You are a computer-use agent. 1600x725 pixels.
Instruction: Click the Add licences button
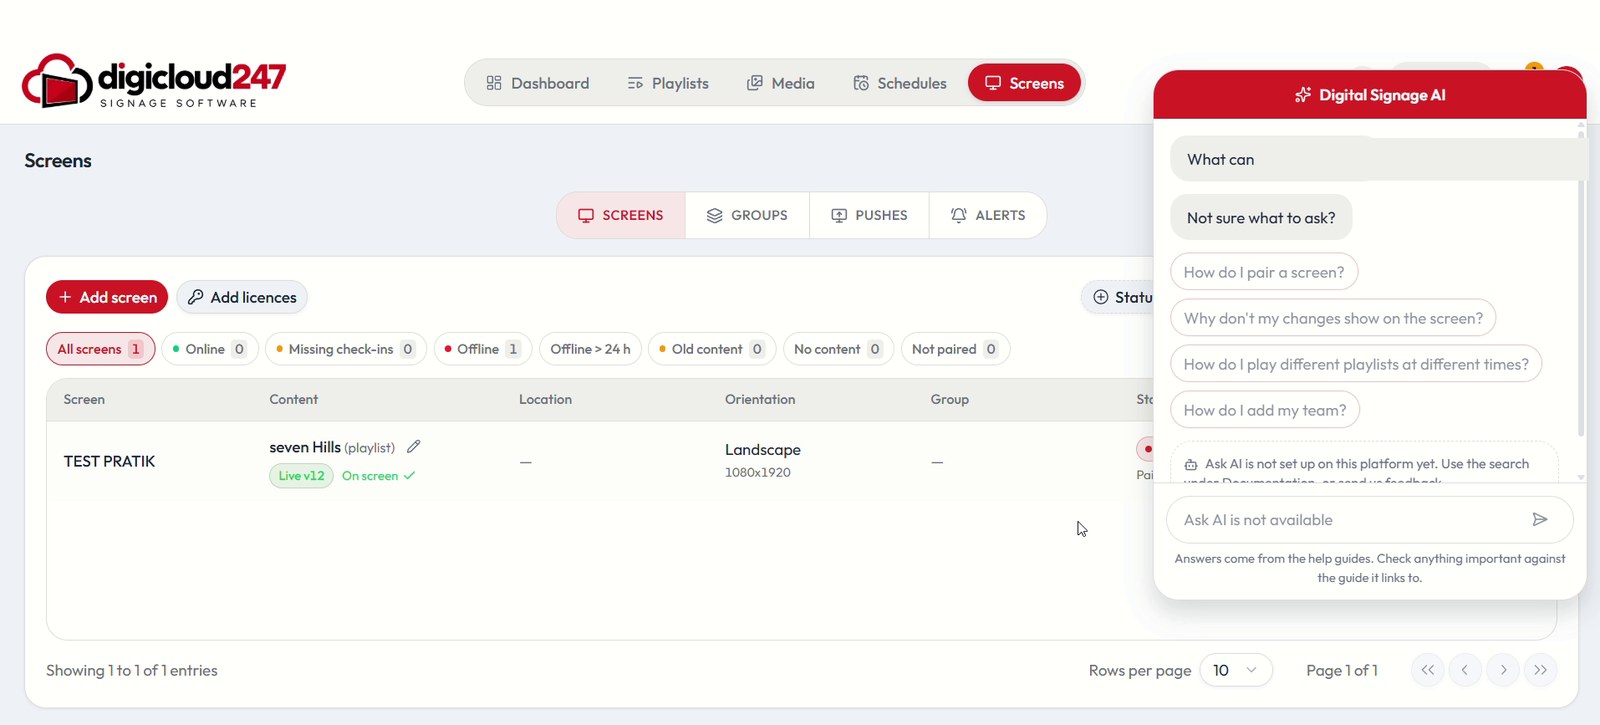242,297
